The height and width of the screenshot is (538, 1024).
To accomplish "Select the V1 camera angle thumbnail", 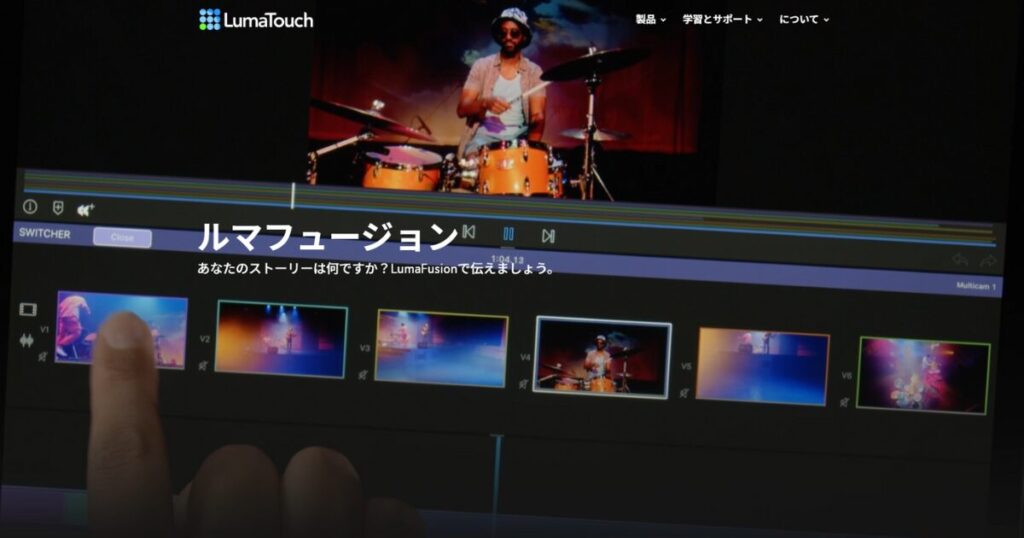I will (x=121, y=330).
